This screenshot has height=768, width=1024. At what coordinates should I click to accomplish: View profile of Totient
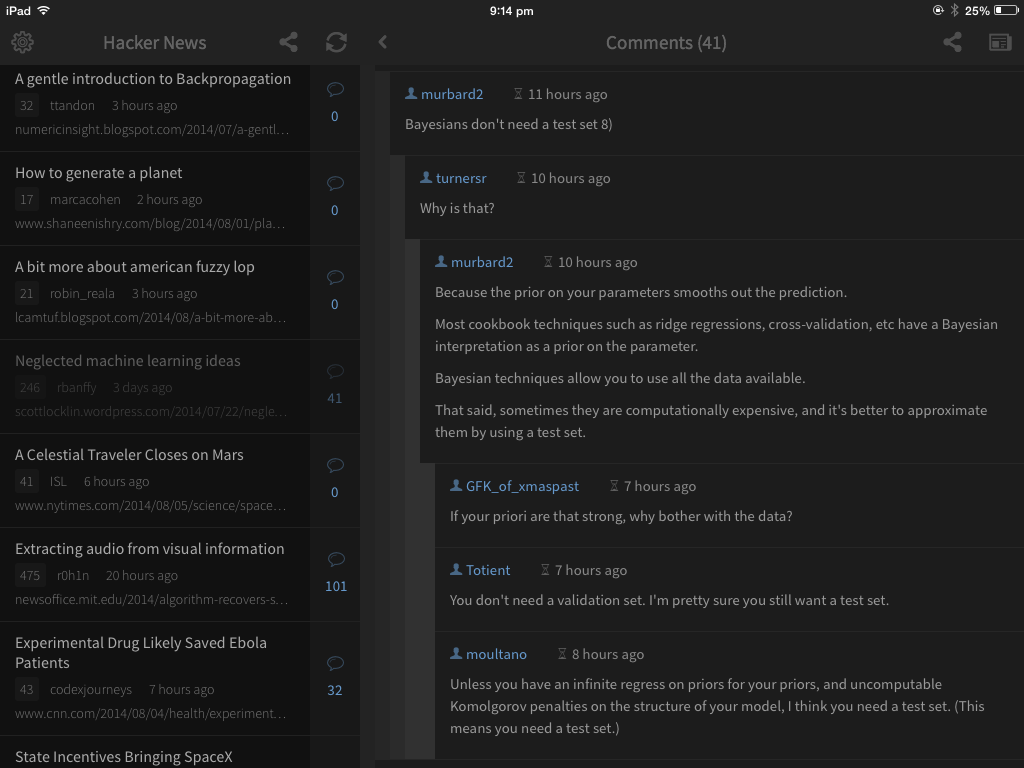(x=488, y=570)
